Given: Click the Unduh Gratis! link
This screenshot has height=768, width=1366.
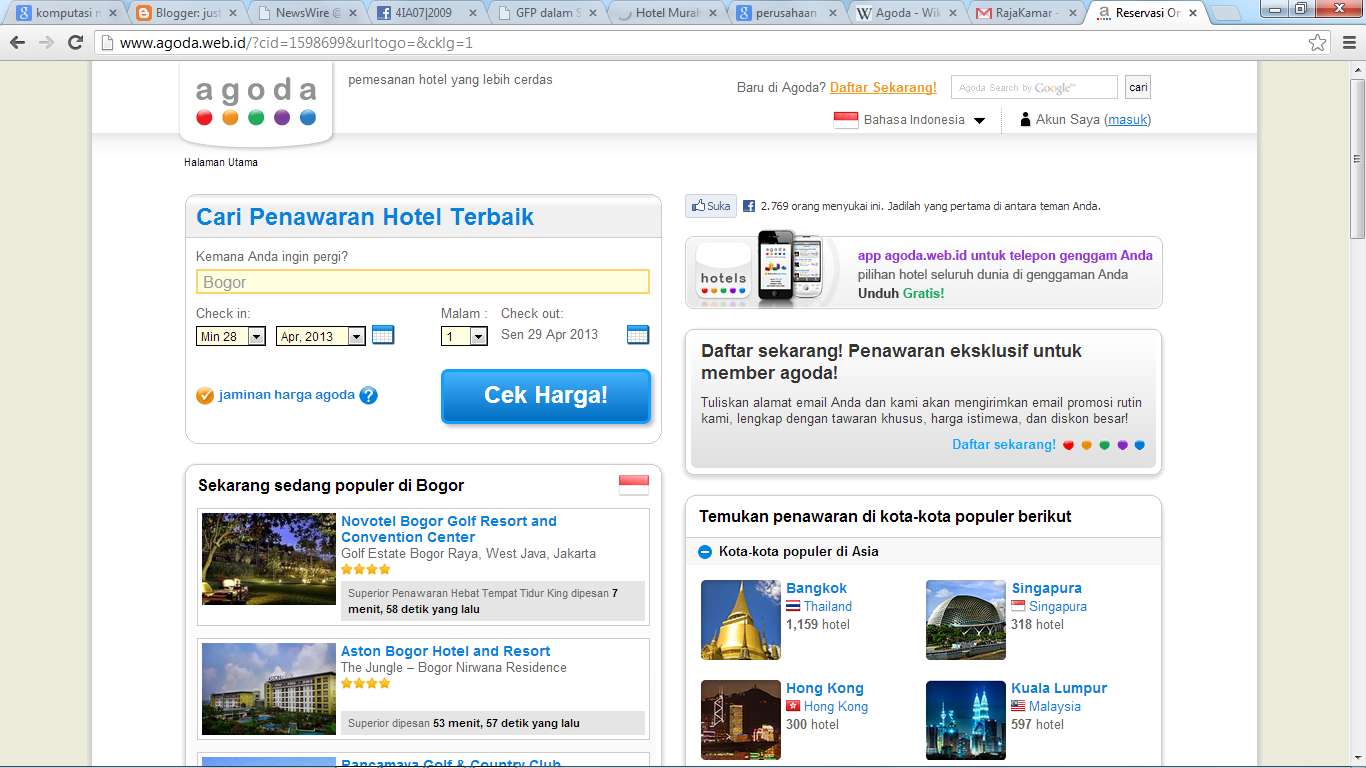Looking at the screenshot, I should 901,294.
